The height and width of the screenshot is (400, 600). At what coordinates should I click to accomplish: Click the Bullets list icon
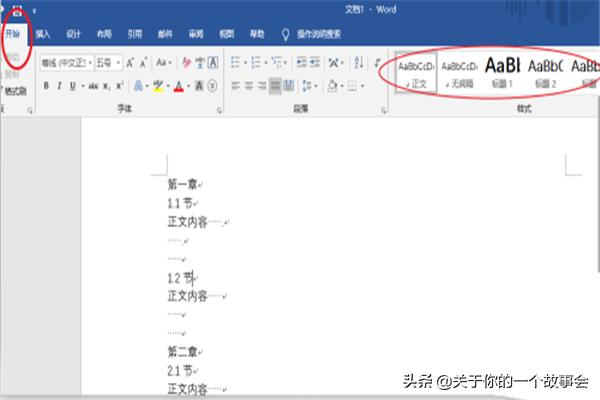(x=236, y=63)
